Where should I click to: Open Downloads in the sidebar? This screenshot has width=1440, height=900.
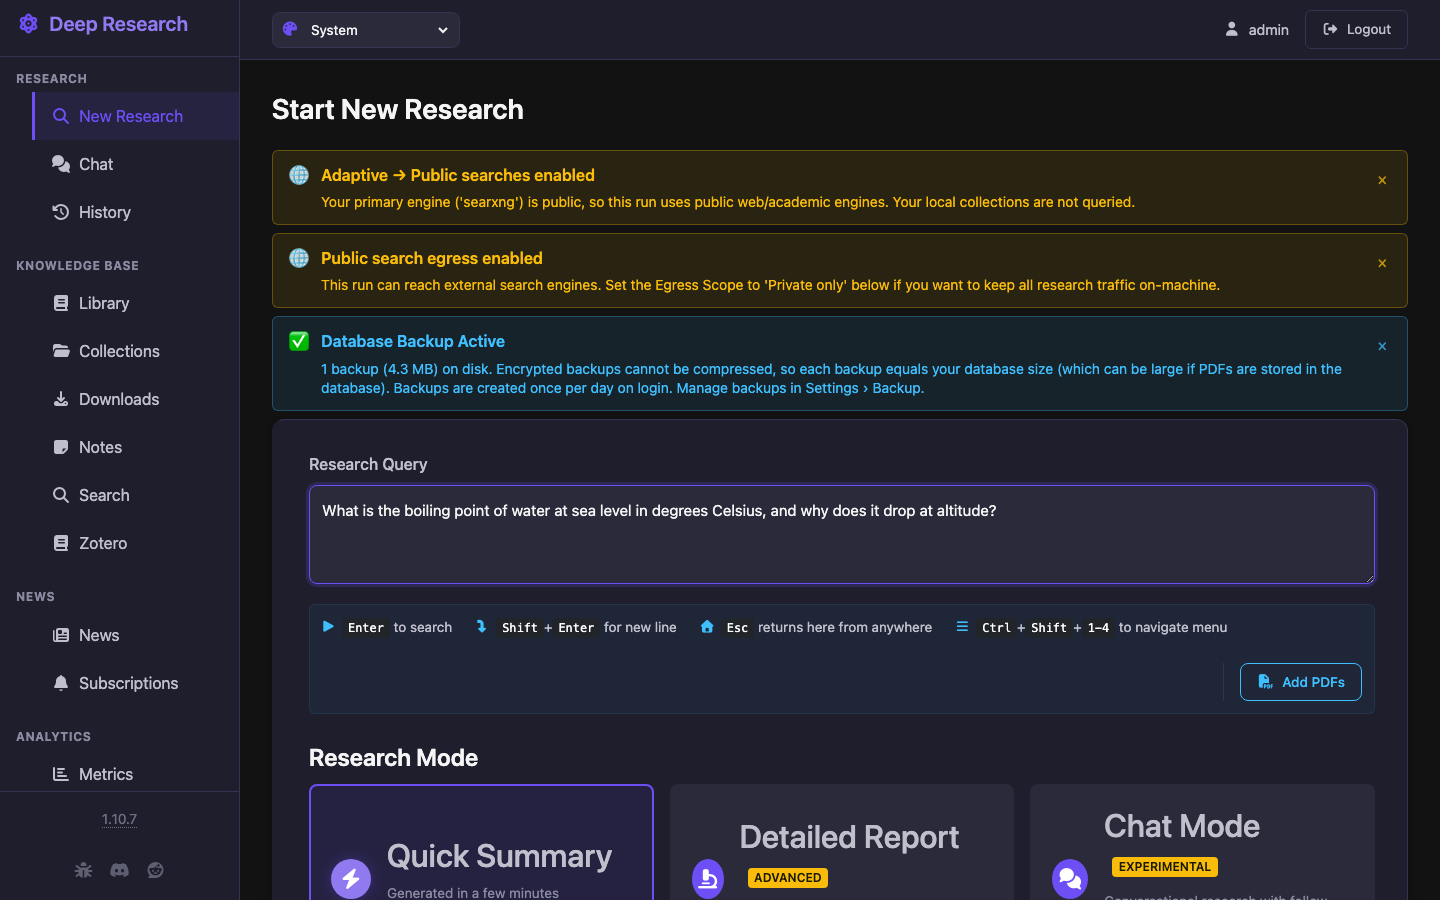pyautogui.click(x=136, y=399)
